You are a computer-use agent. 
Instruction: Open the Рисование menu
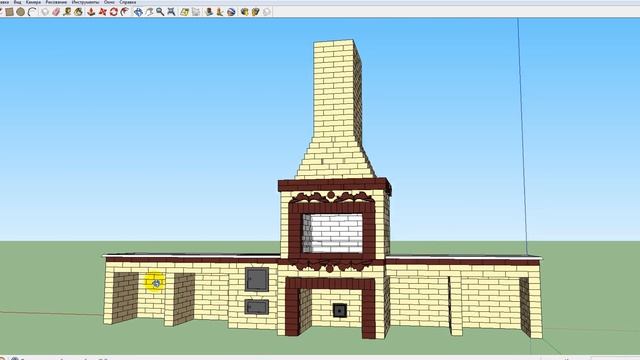pos(56,2)
